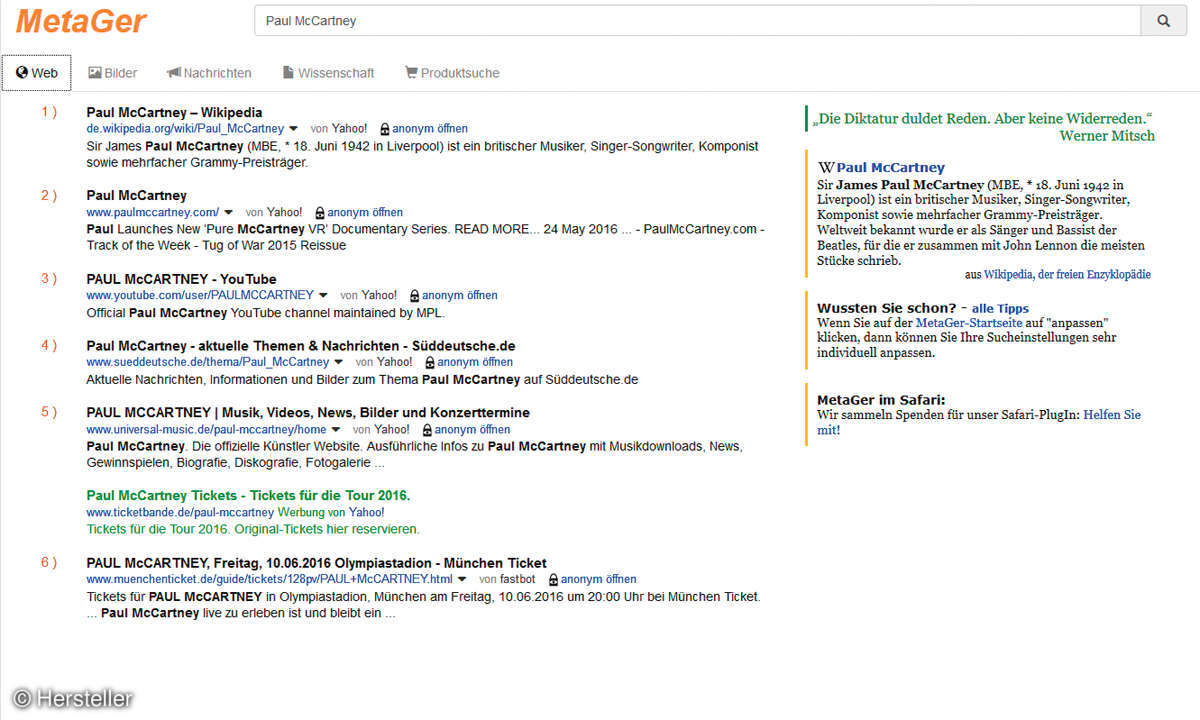Select the Web tab
1200x720 pixels.
[37, 73]
